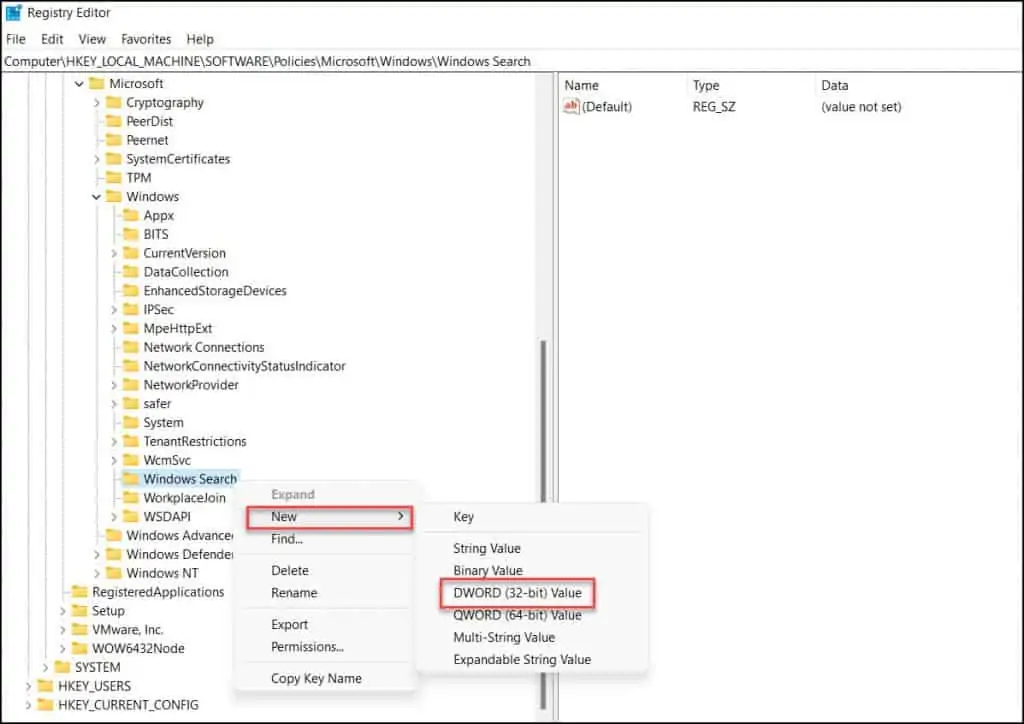The width and height of the screenshot is (1024, 724).
Task: Select the Windows Defender key
Action: click(x=180, y=554)
